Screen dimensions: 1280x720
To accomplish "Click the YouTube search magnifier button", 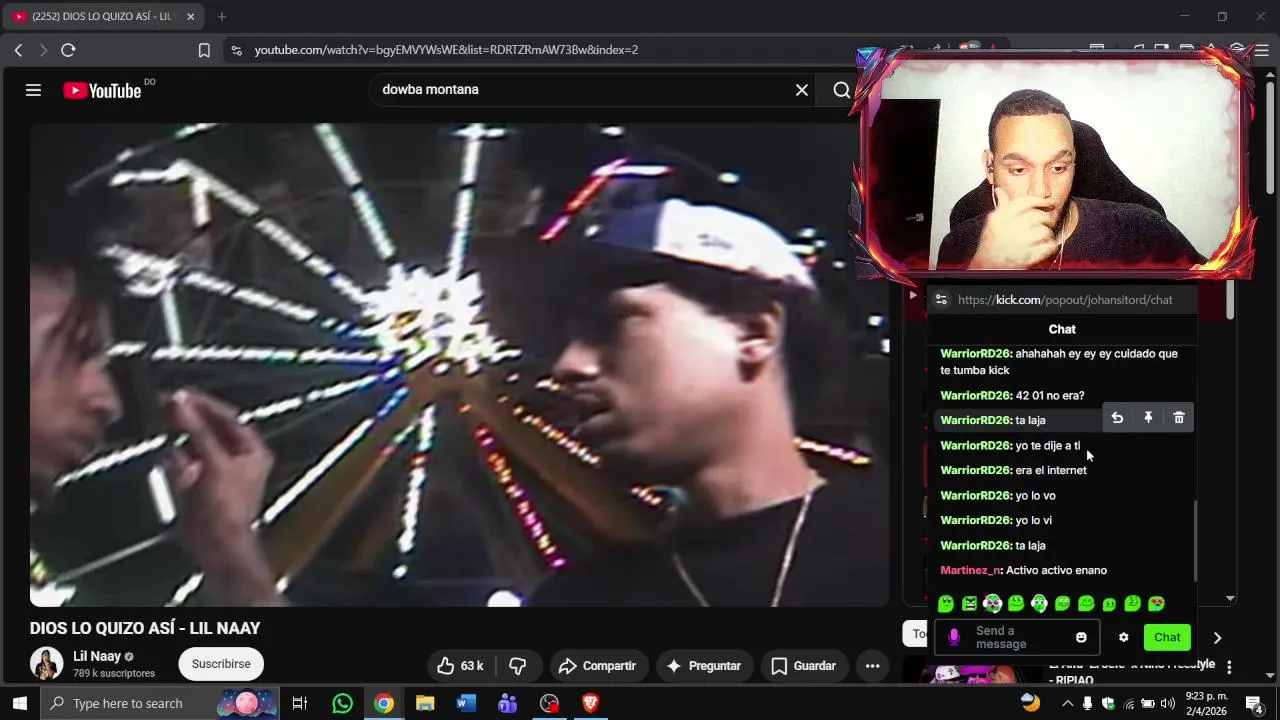I will click(841, 90).
